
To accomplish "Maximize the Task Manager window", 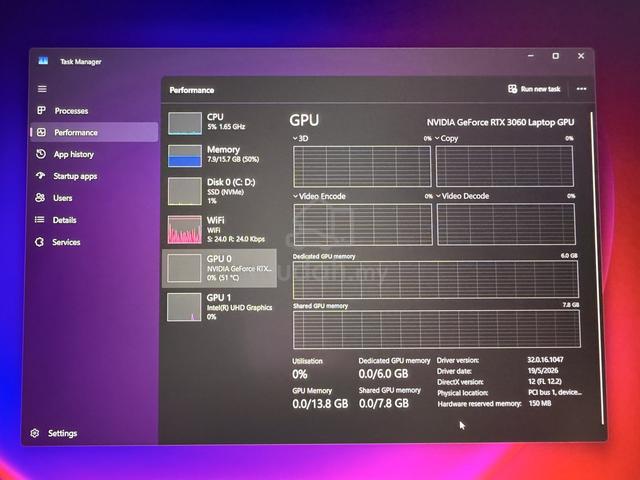I will tap(556, 56).
